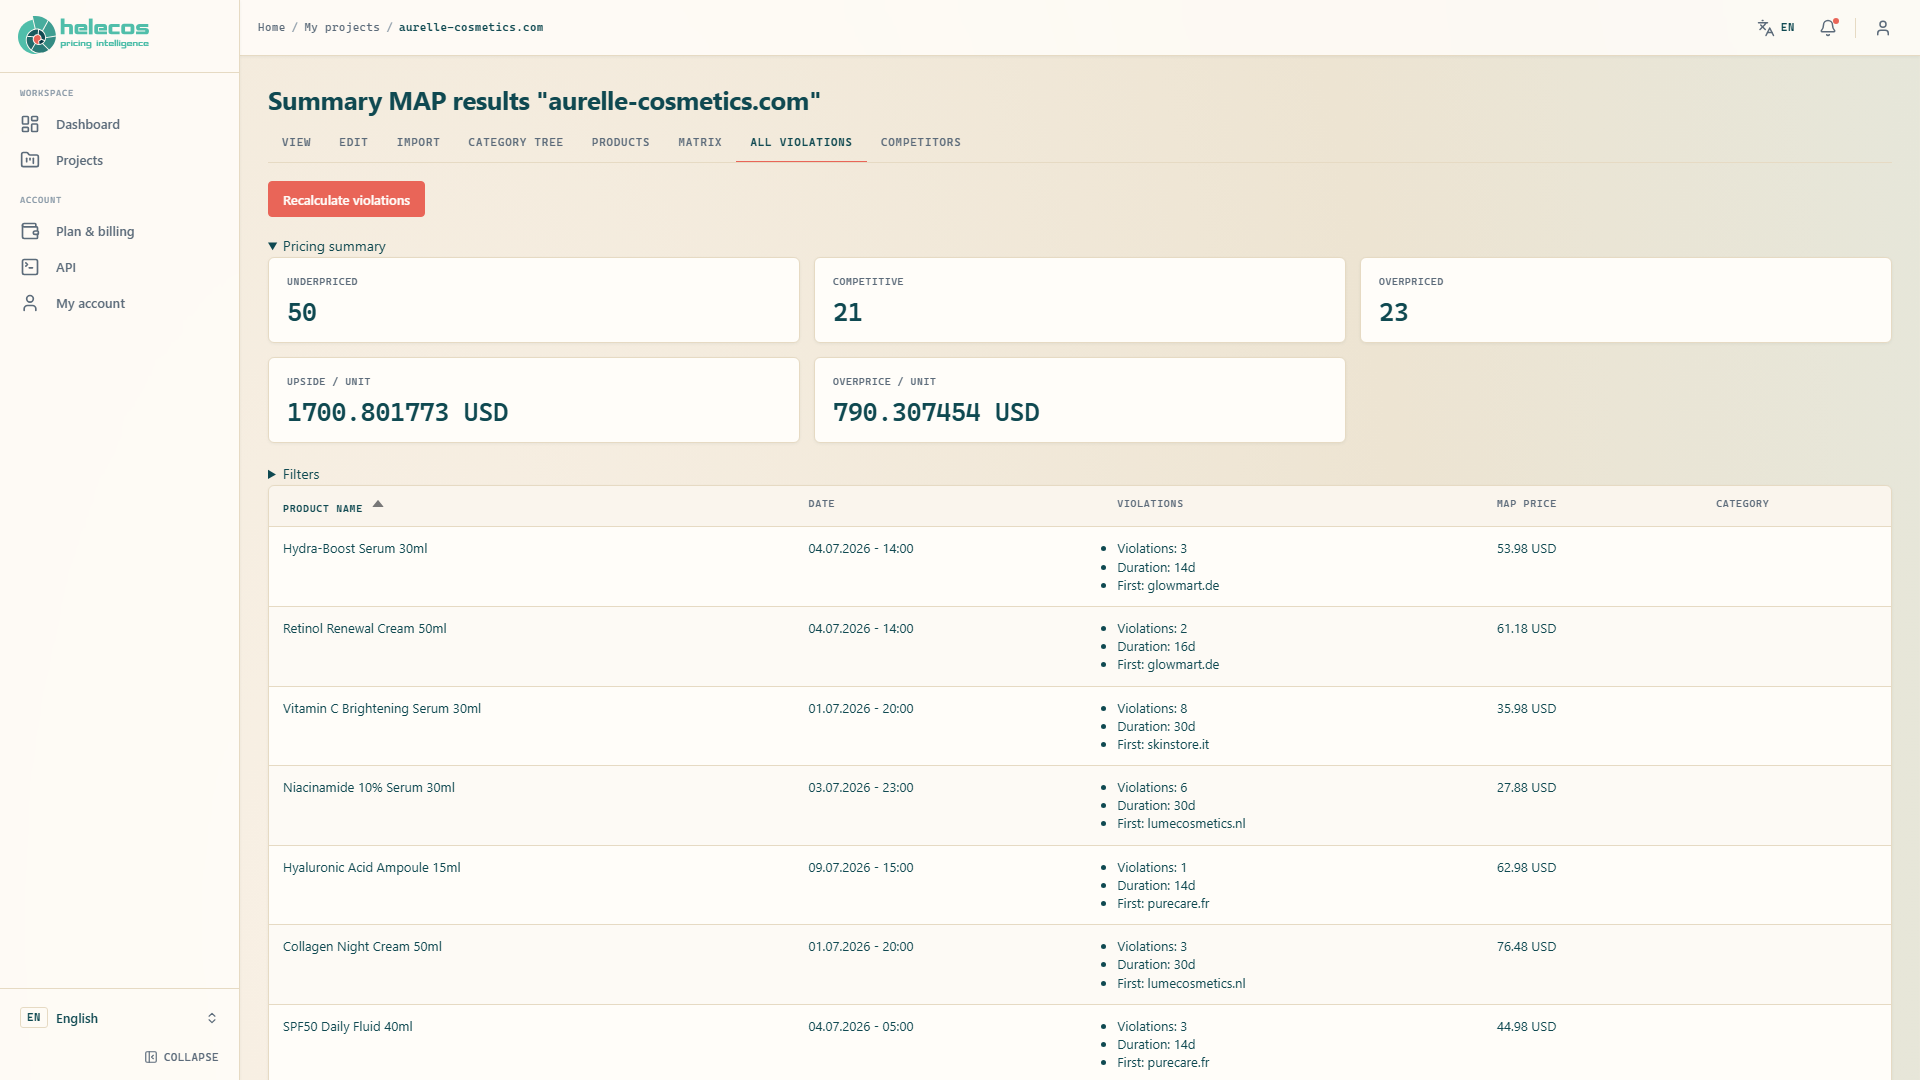The height and width of the screenshot is (1080, 1920).
Task: Switch to the Edit tab
Action: tap(354, 142)
